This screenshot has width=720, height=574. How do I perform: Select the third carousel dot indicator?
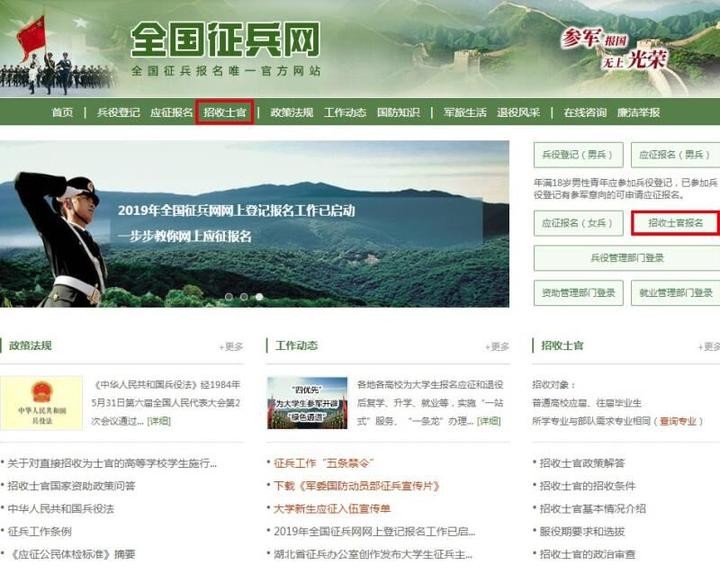point(259,297)
